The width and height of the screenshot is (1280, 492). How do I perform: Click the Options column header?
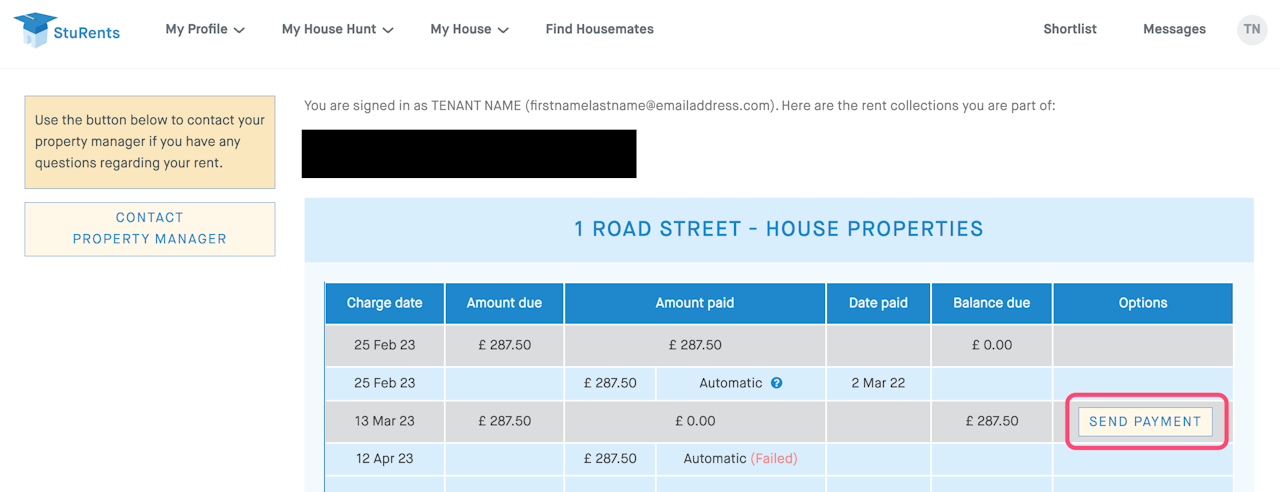(x=1142, y=303)
